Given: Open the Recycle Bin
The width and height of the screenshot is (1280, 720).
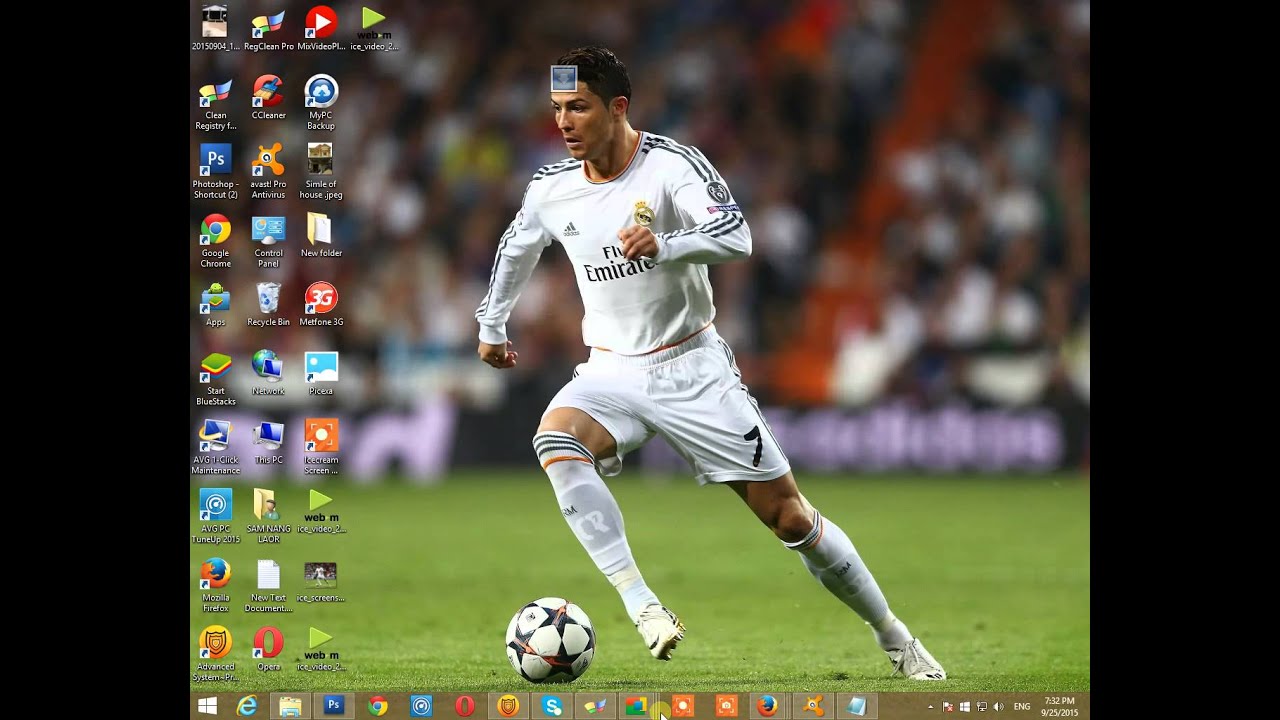Looking at the screenshot, I should pos(268,305).
